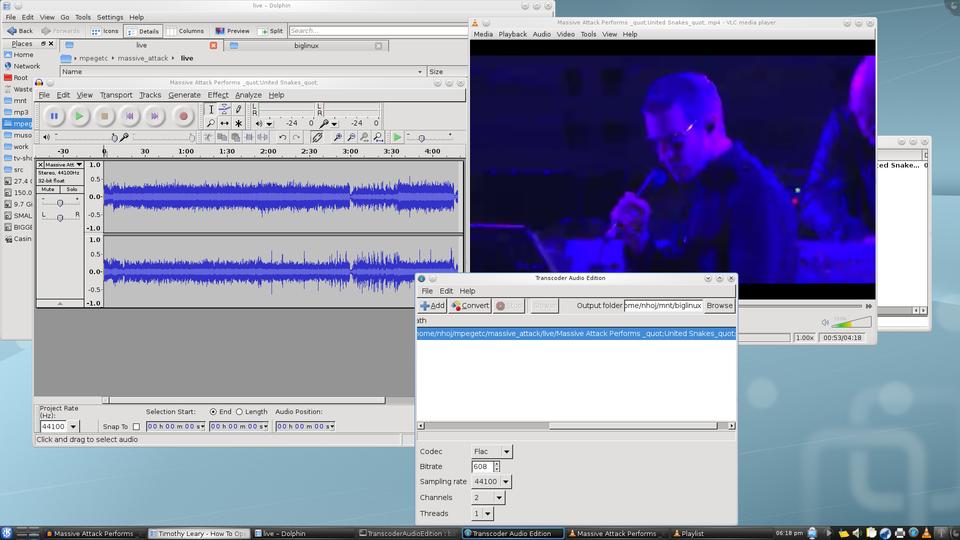Select the Envelope tool in Audacity
Screen dimensions: 960x540
pos(224,109)
